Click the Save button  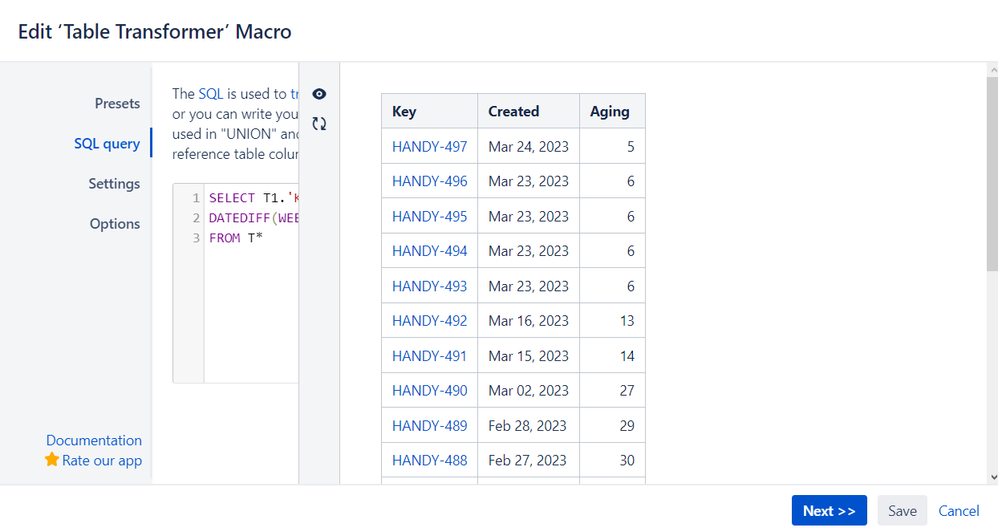pos(902,510)
